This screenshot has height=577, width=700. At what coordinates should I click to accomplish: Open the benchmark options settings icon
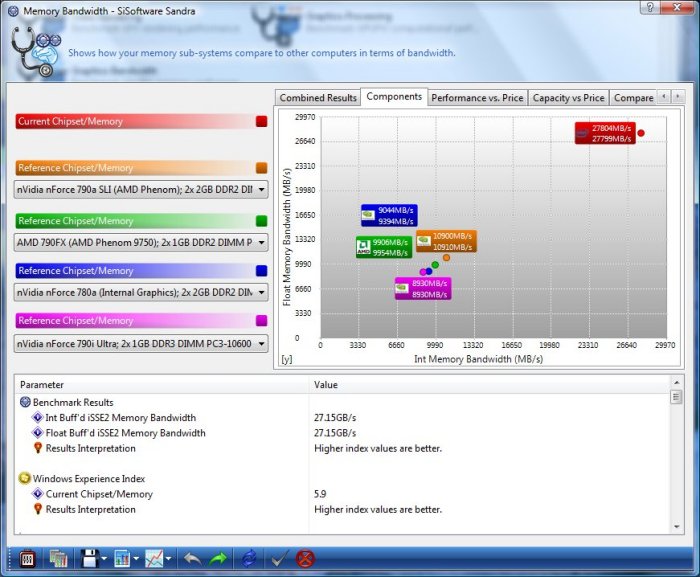point(28,559)
